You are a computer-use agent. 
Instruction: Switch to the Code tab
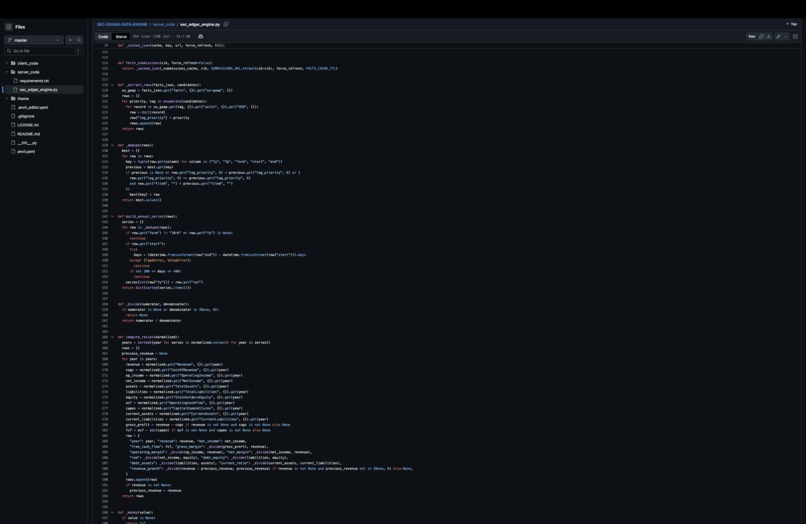[x=103, y=37]
